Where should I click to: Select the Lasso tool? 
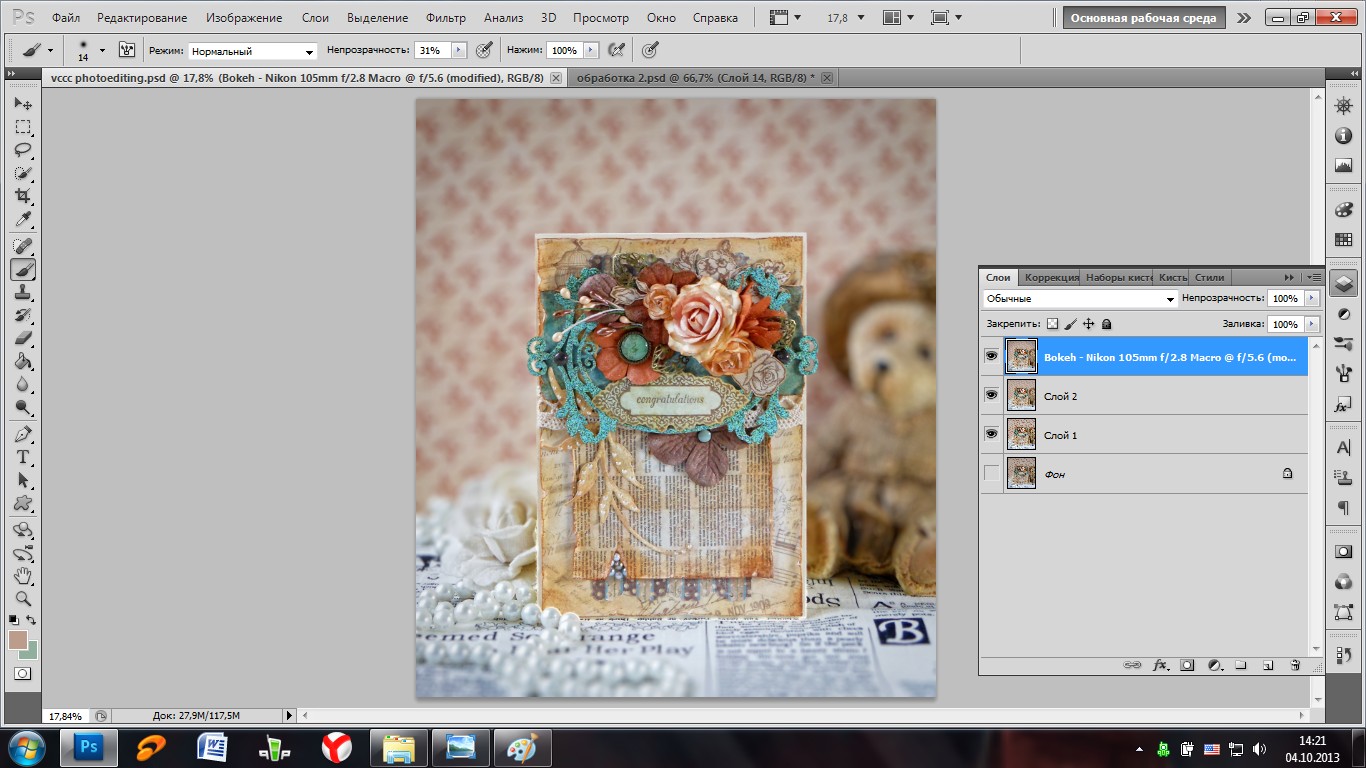coord(23,150)
